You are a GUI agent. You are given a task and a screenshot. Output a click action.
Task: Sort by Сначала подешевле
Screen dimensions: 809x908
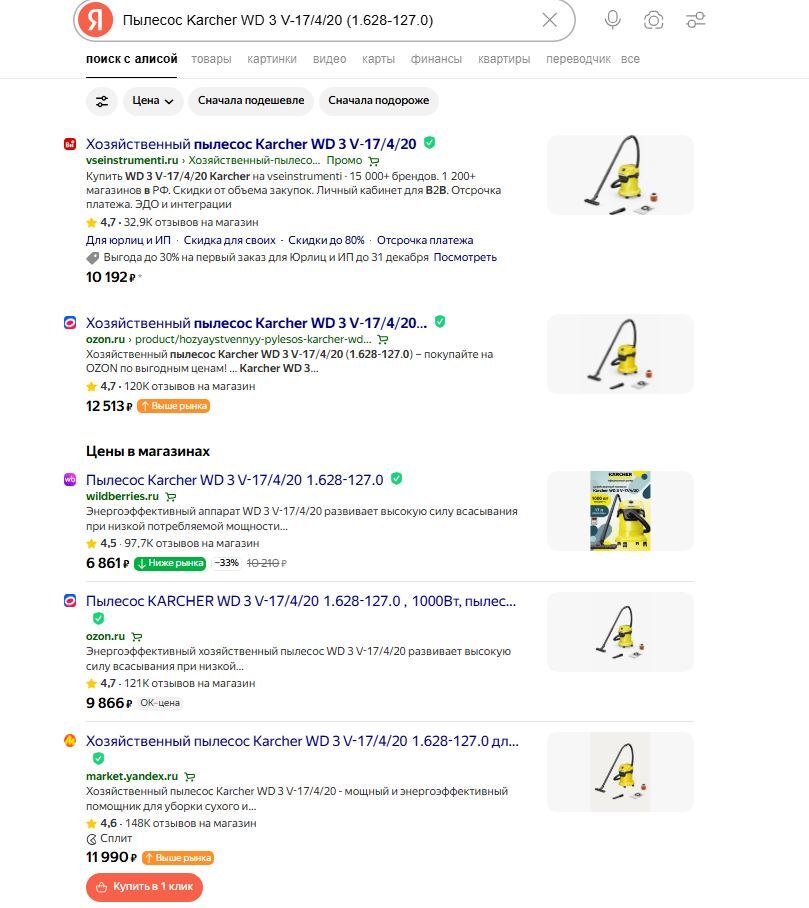(251, 101)
